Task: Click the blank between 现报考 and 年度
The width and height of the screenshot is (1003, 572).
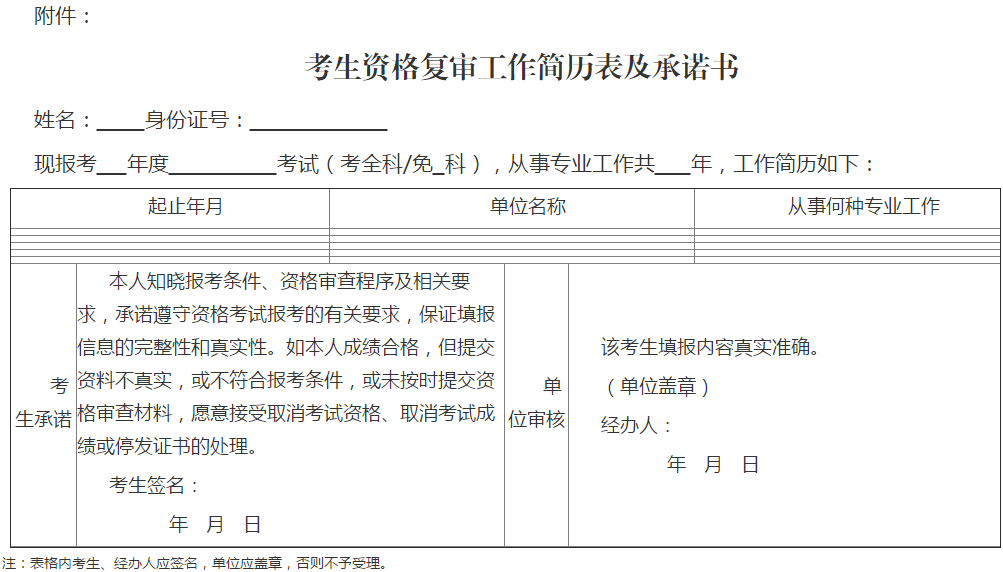Action: tap(111, 165)
